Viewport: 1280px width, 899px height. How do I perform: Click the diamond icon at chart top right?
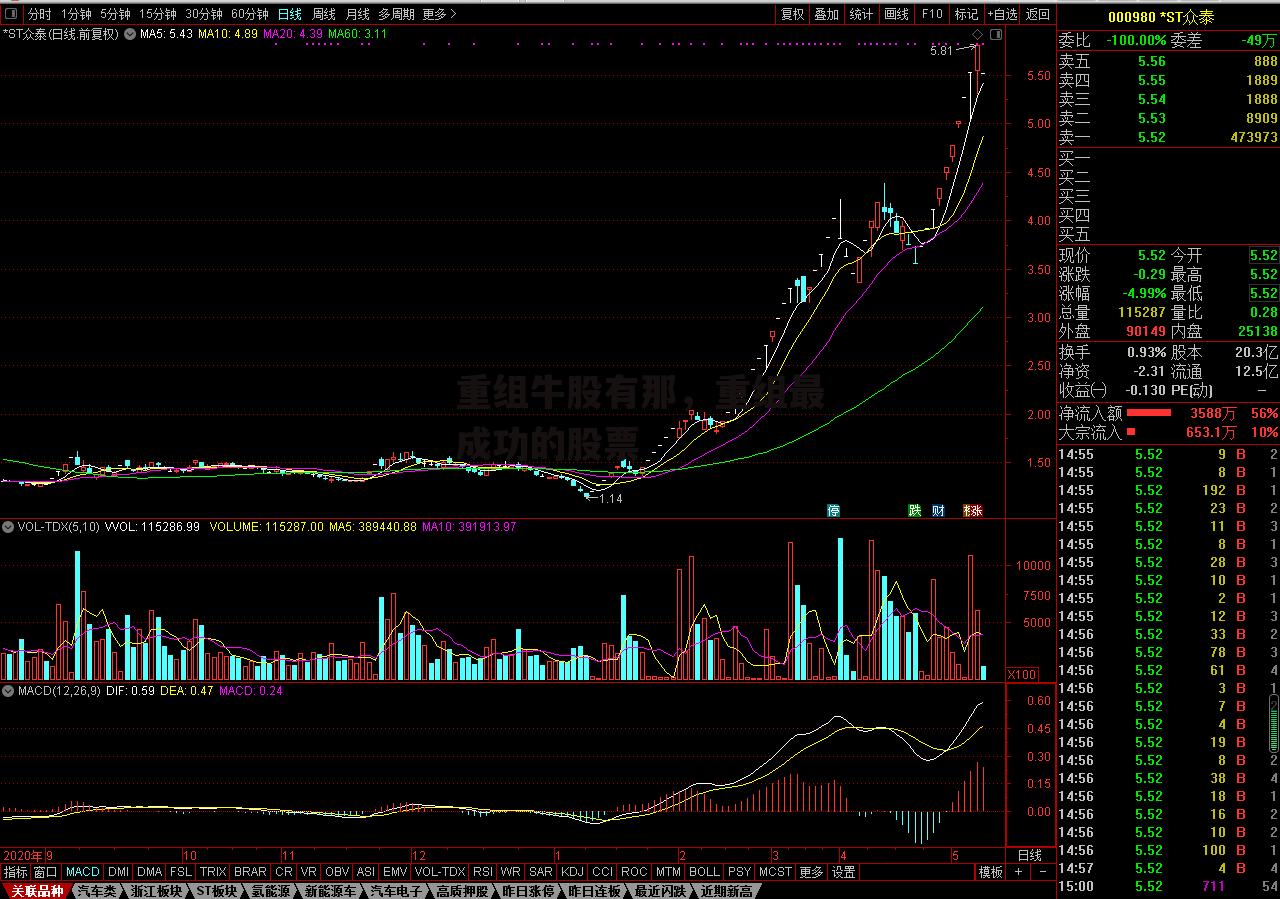pyautogui.click(x=977, y=34)
